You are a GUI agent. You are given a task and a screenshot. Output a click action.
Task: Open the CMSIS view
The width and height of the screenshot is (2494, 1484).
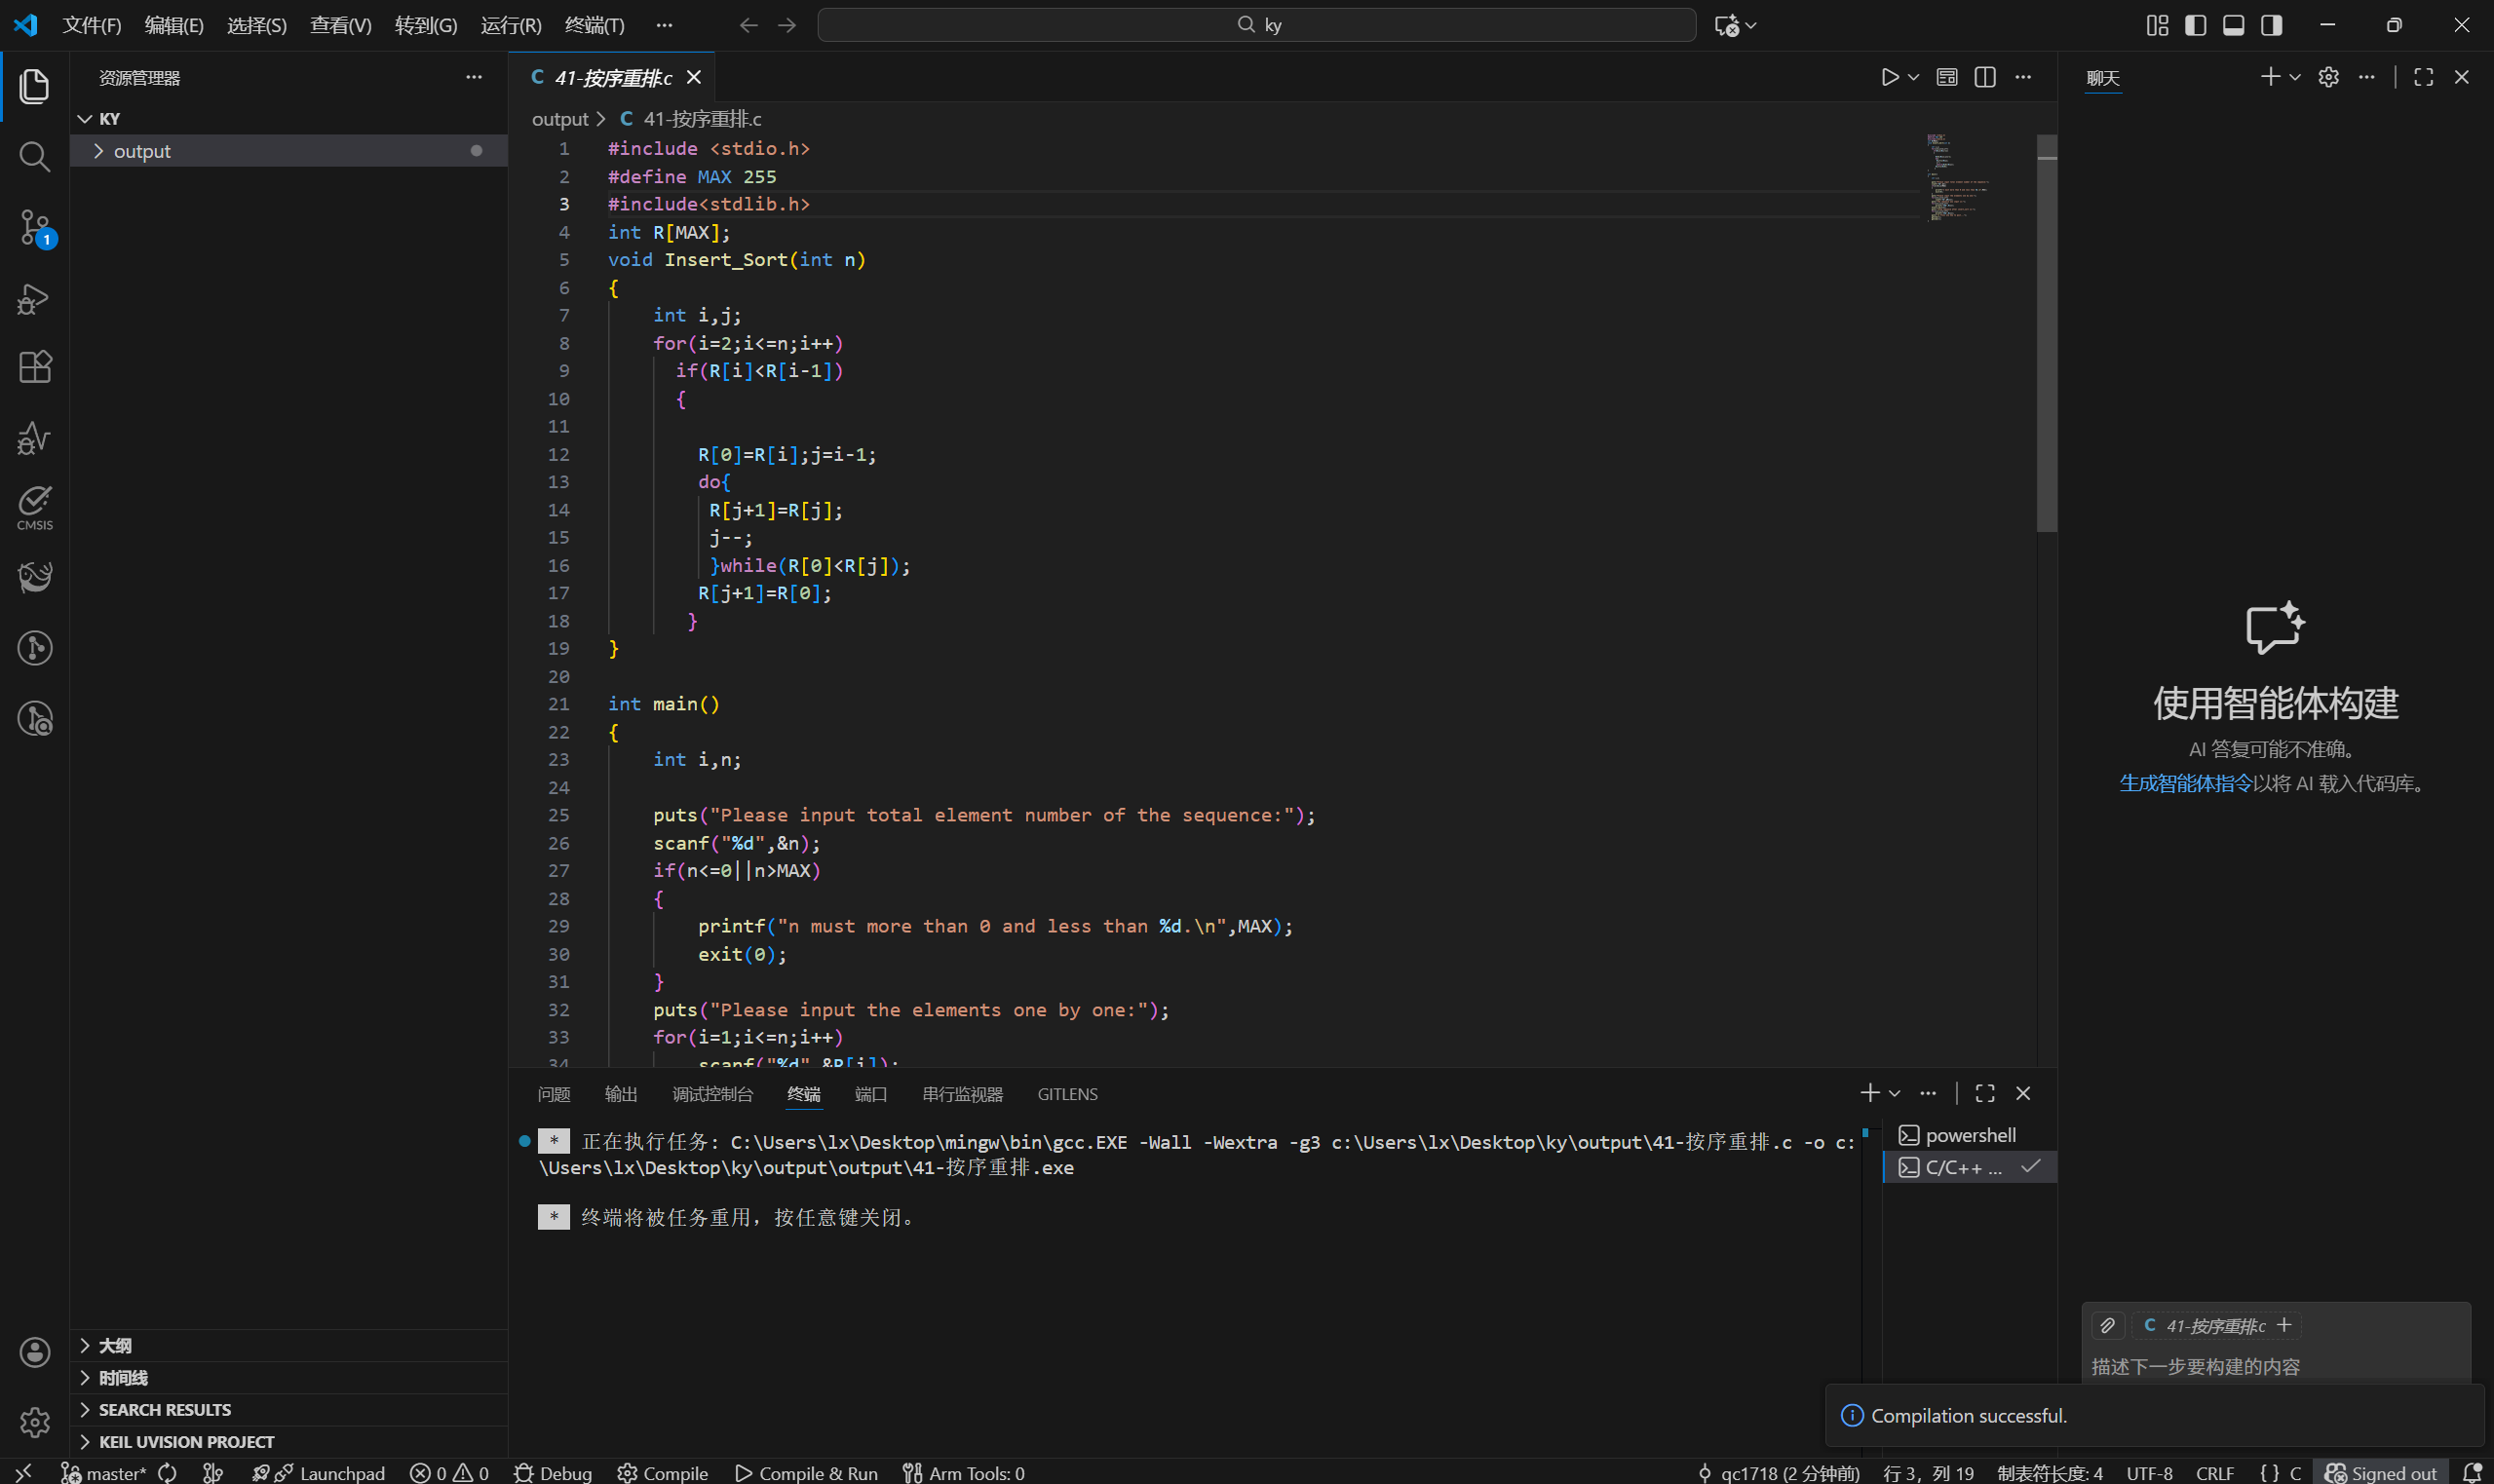(x=35, y=506)
